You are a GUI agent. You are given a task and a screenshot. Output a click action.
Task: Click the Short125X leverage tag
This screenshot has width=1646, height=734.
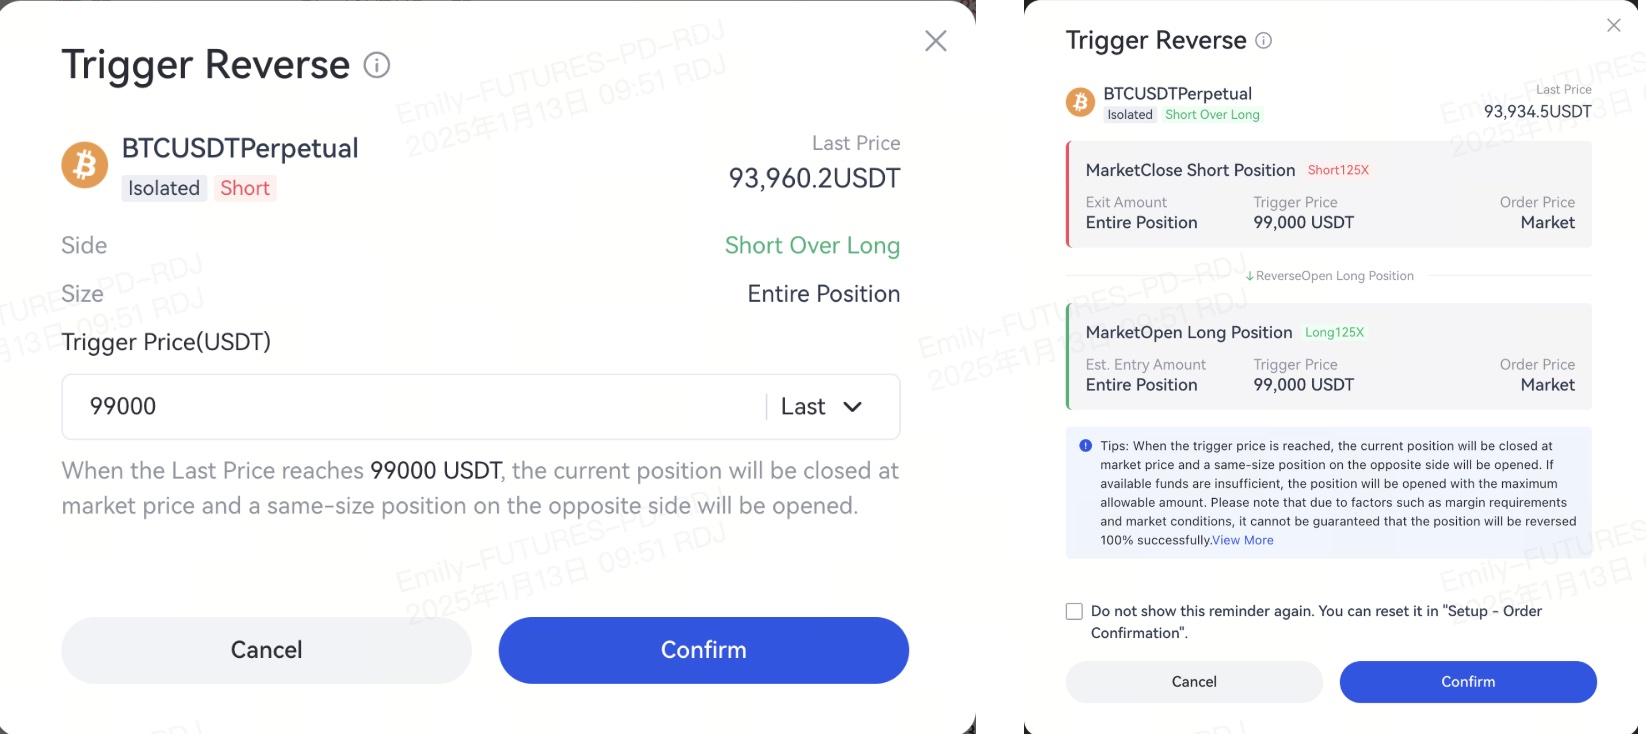[1338, 170]
